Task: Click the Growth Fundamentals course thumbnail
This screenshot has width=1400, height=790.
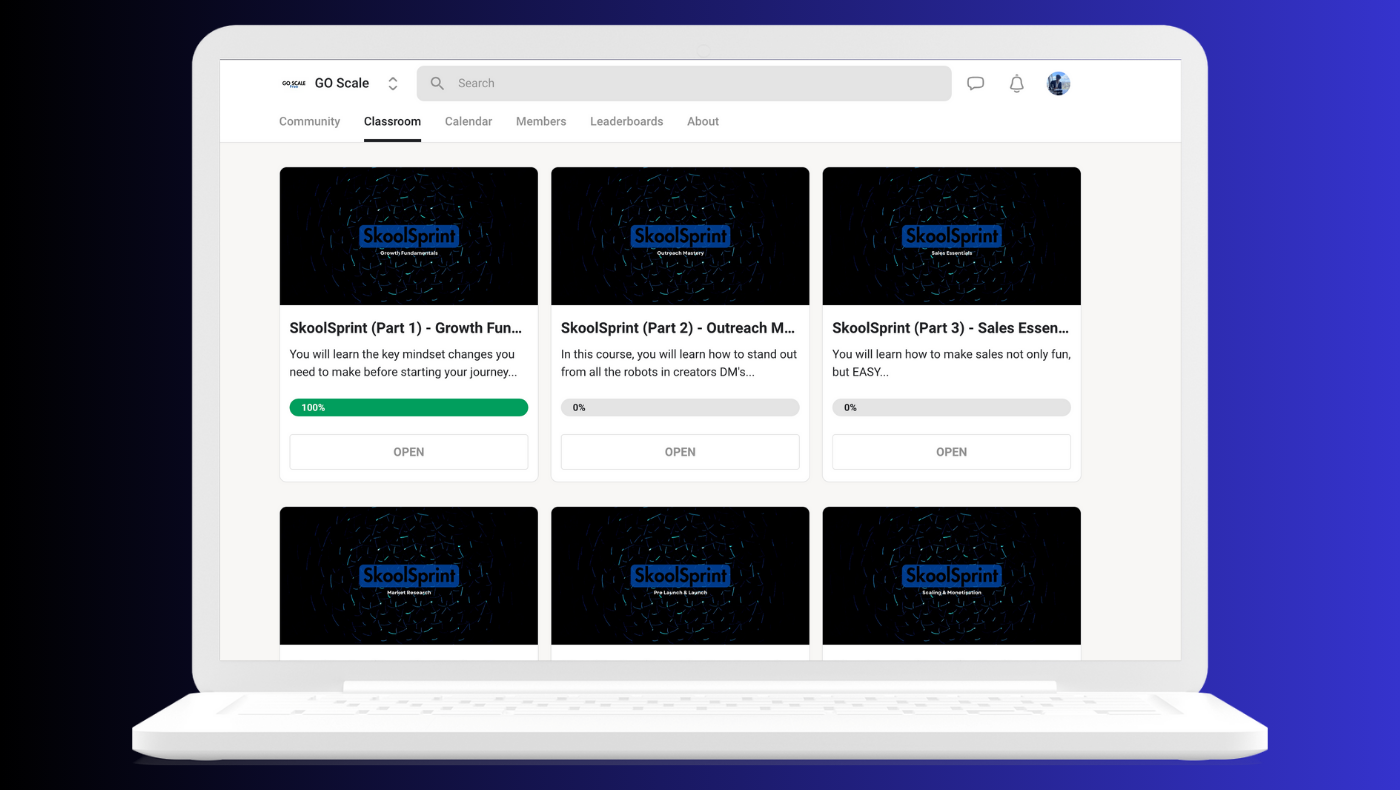Action: 409,236
